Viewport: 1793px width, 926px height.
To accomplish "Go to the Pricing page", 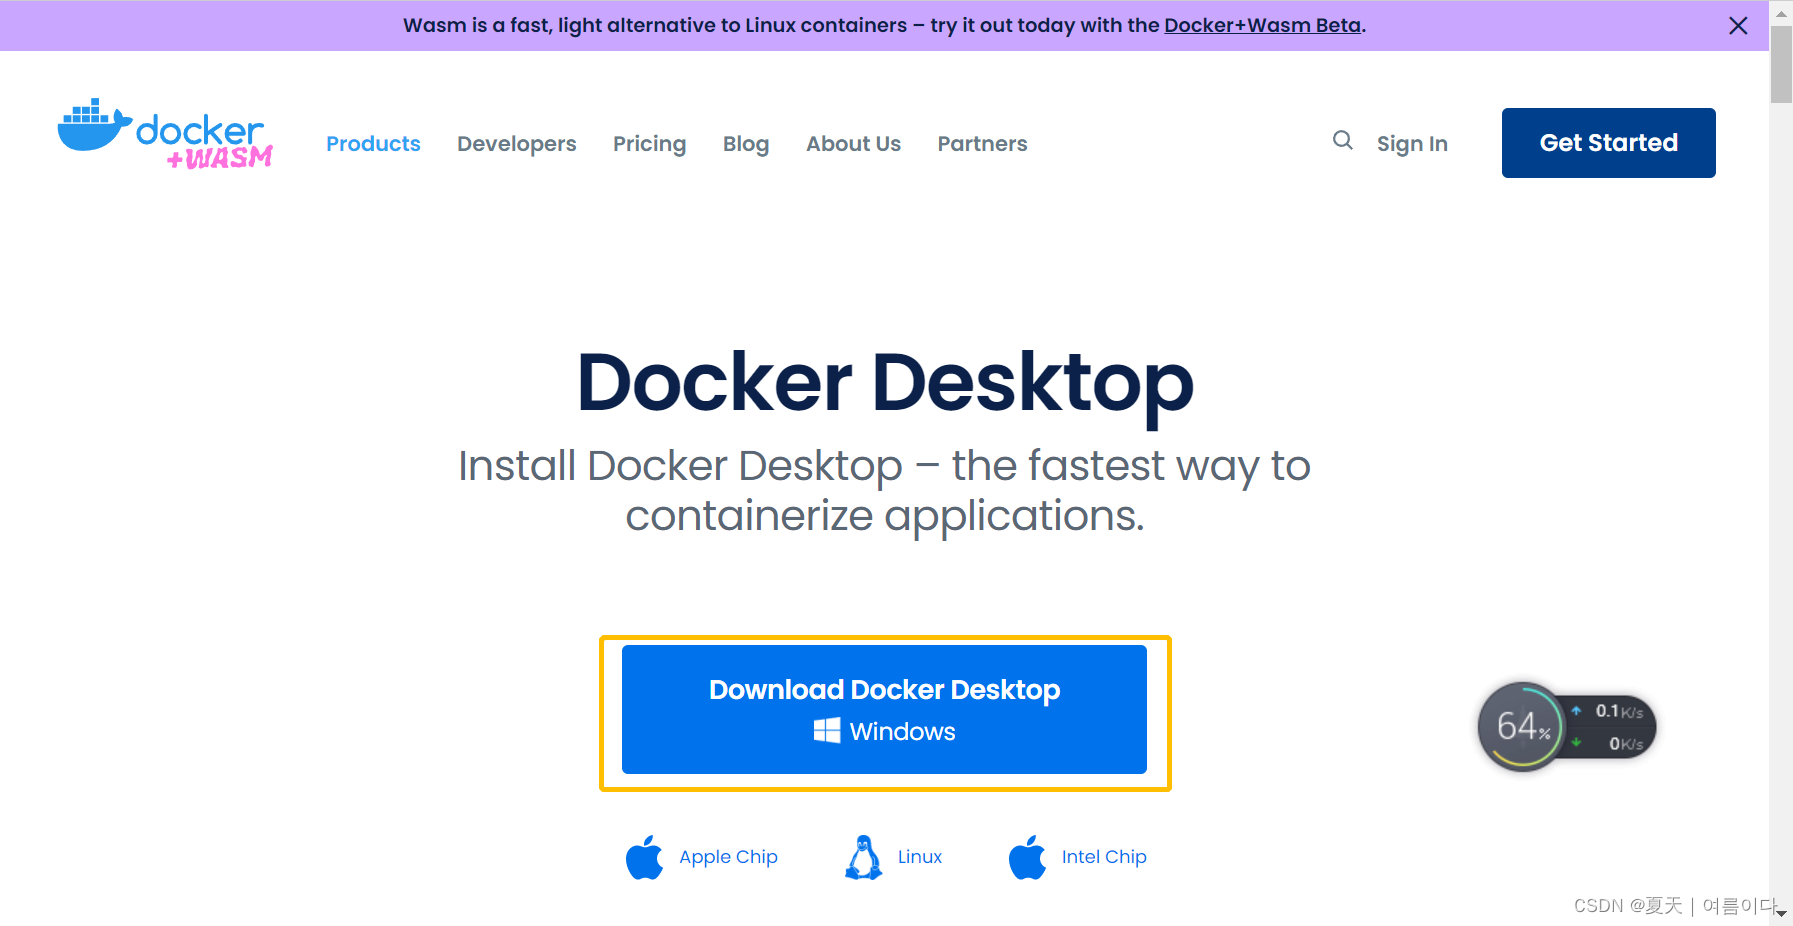I will coord(649,144).
